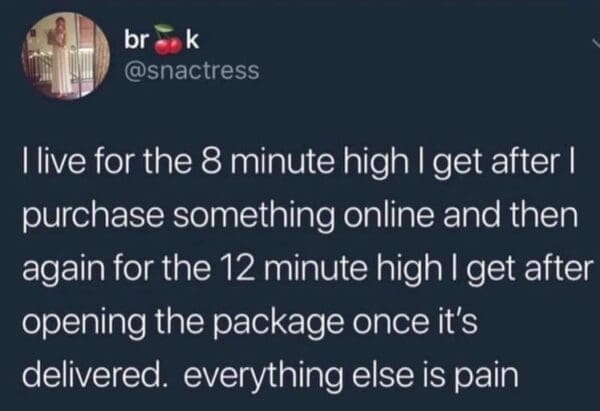Expand the tweet options chevron at top right
The image size is (600, 411).
[x=595, y=41]
